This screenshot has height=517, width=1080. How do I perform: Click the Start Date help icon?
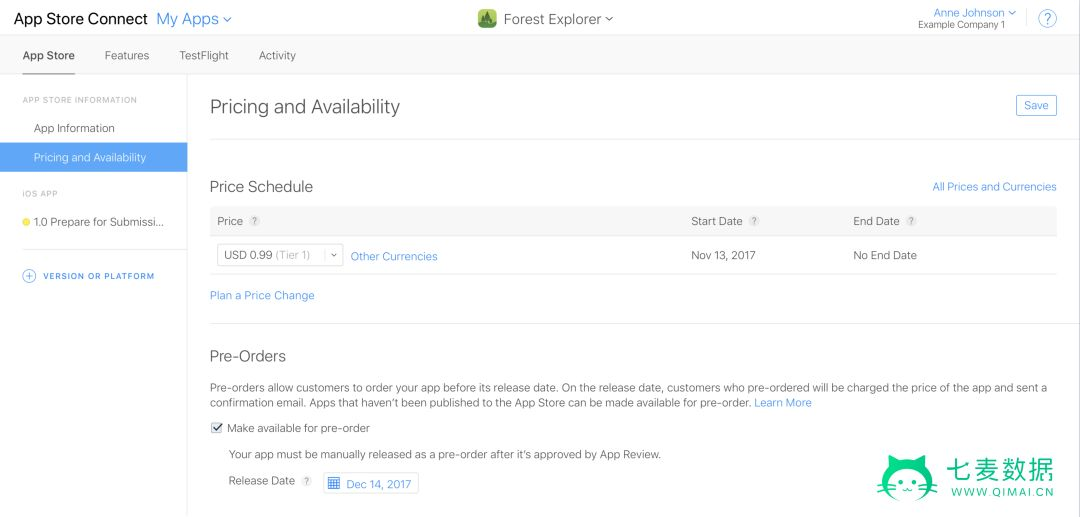754,221
